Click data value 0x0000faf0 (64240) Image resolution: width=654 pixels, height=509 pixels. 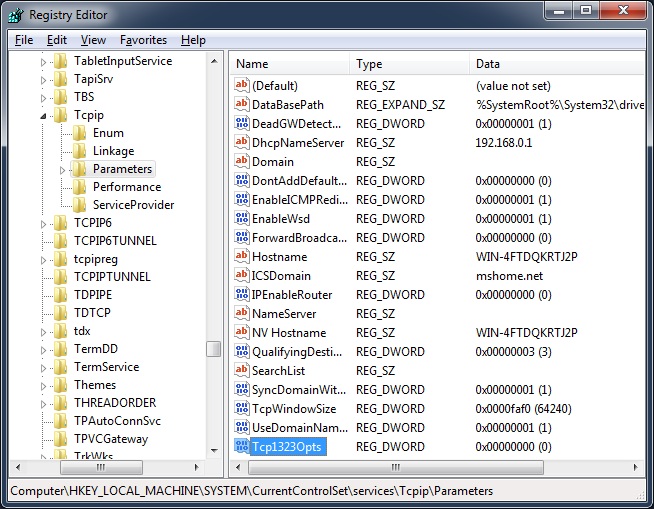[x=523, y=408]
